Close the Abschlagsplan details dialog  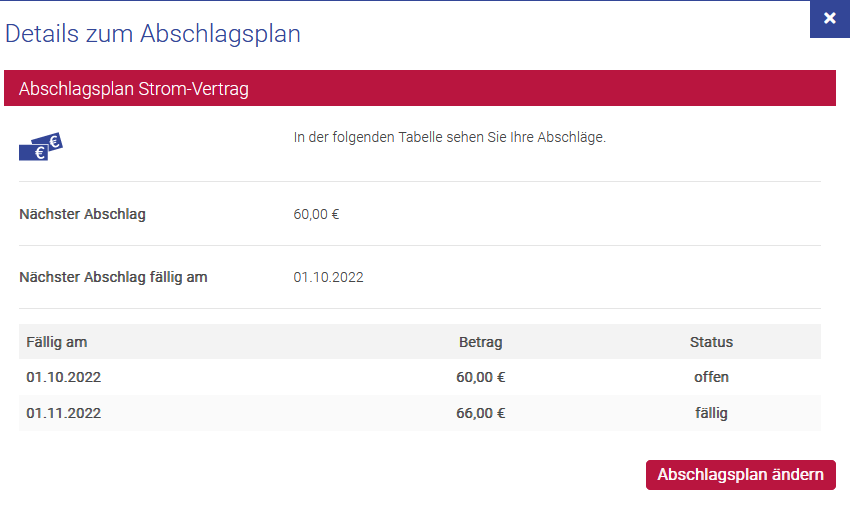click(x=829, y=19)
